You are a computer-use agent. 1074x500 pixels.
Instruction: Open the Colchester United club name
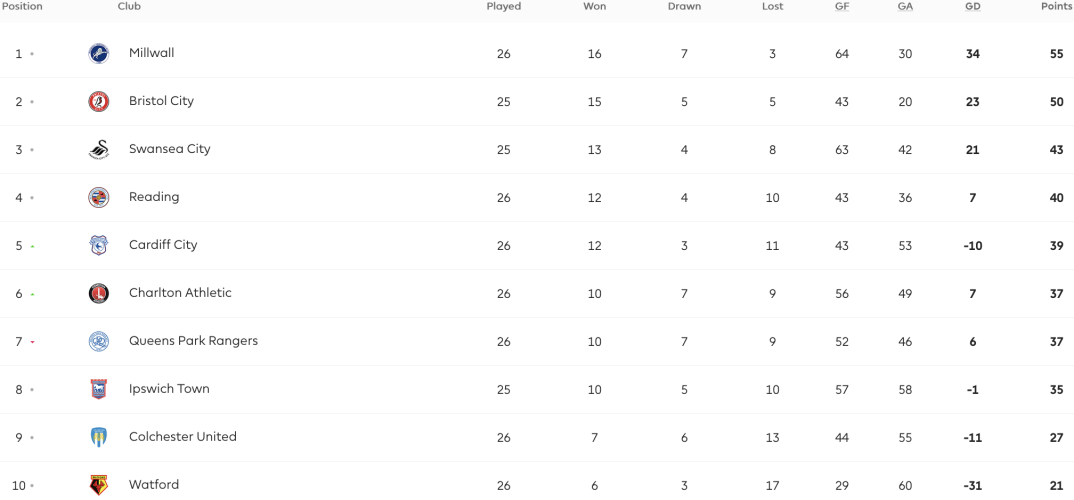(x=183, y=436)
